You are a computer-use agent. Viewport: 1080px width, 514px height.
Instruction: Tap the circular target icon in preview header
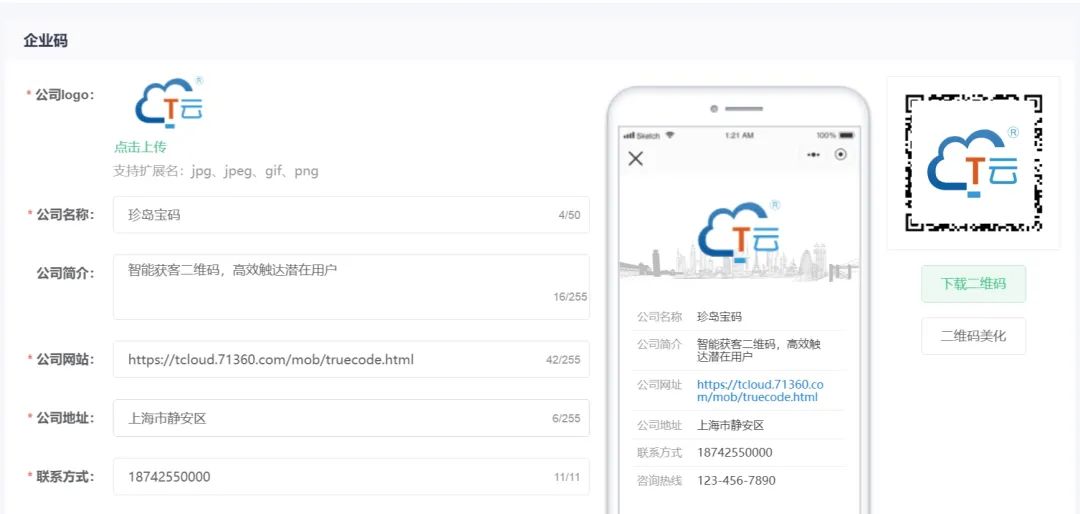pos(840,154)
